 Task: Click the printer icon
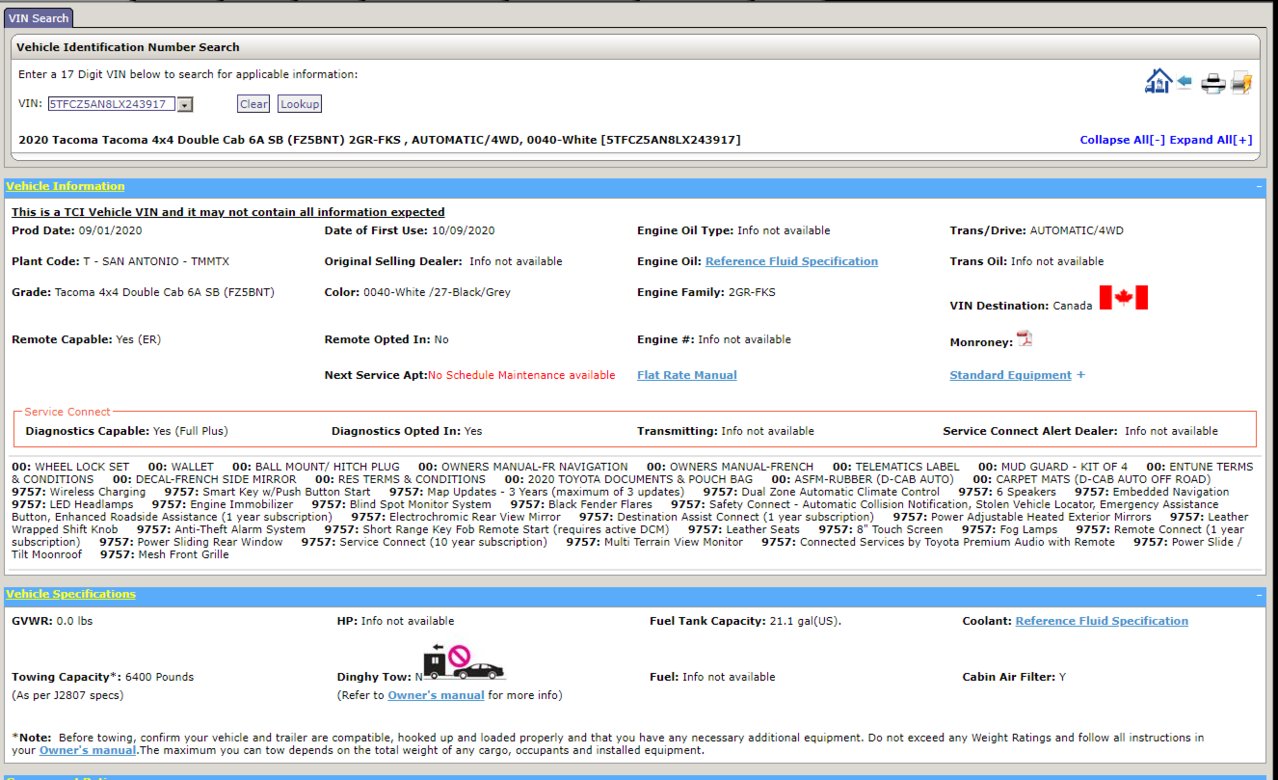point(1213,83)
